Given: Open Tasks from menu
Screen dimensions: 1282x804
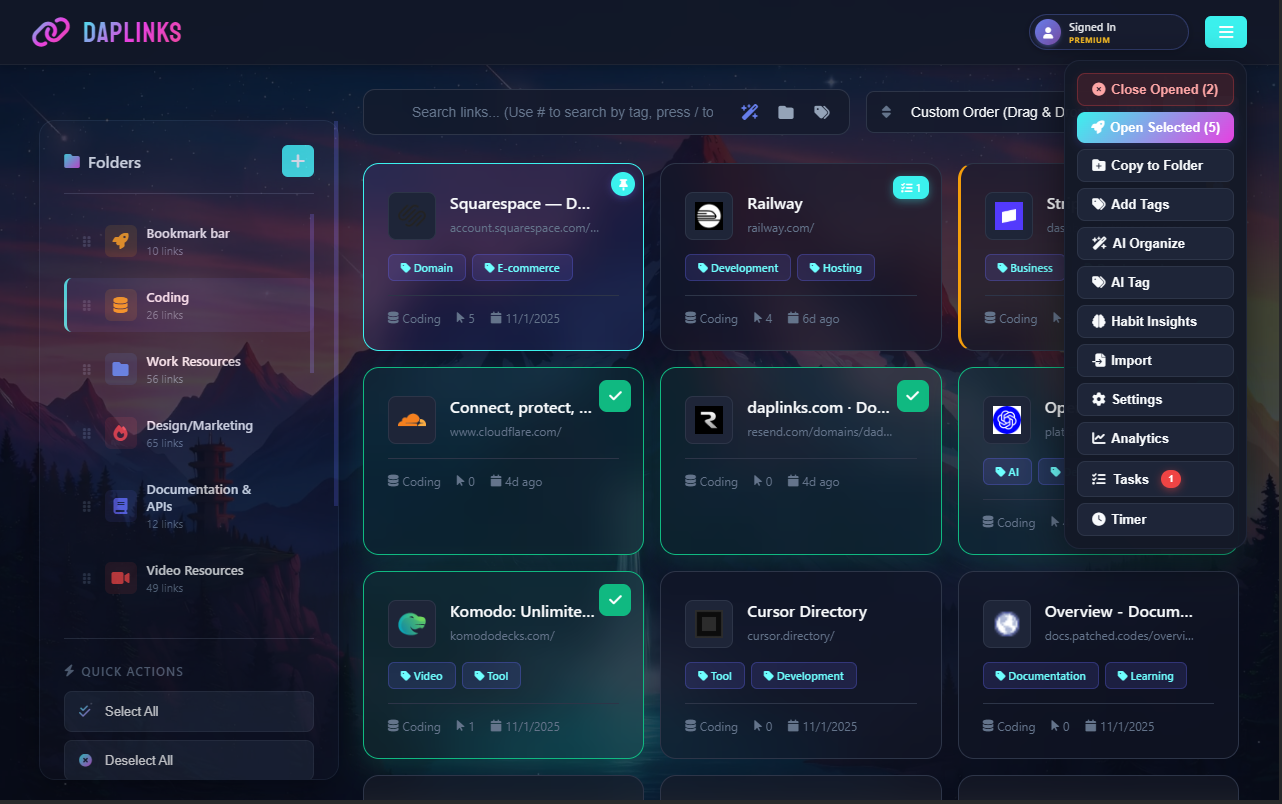Looking at the screenshot, I should 1155,479.
